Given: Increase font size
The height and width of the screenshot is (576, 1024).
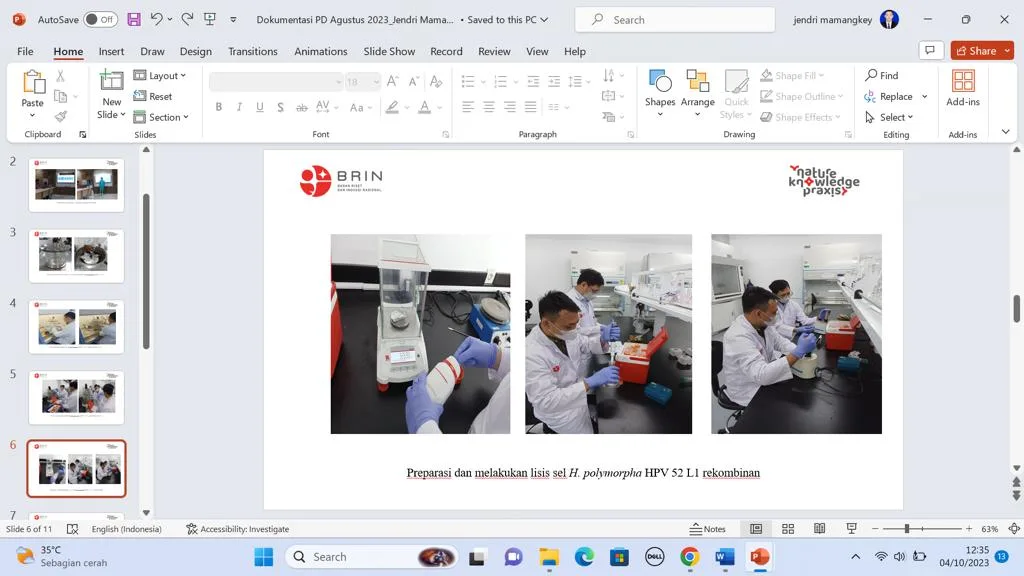Looking at the screenshot, I should (x=392, y=82).
